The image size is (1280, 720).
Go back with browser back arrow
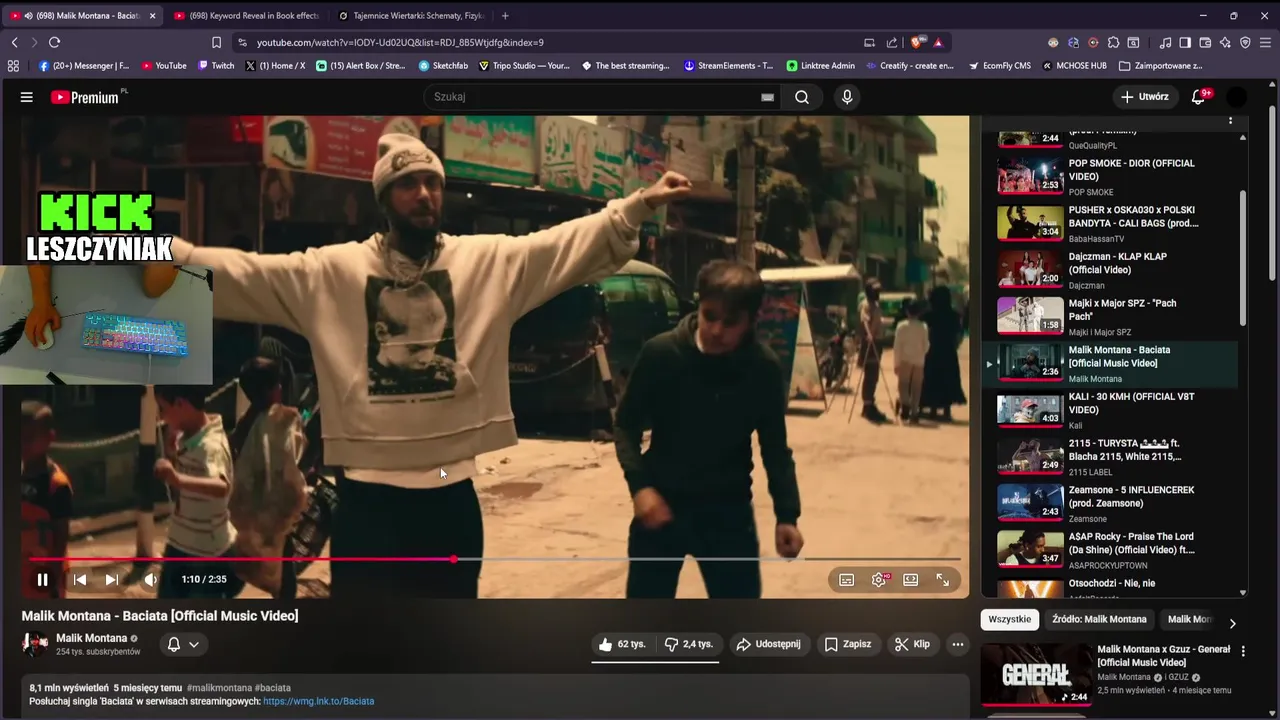pos(14,42)
